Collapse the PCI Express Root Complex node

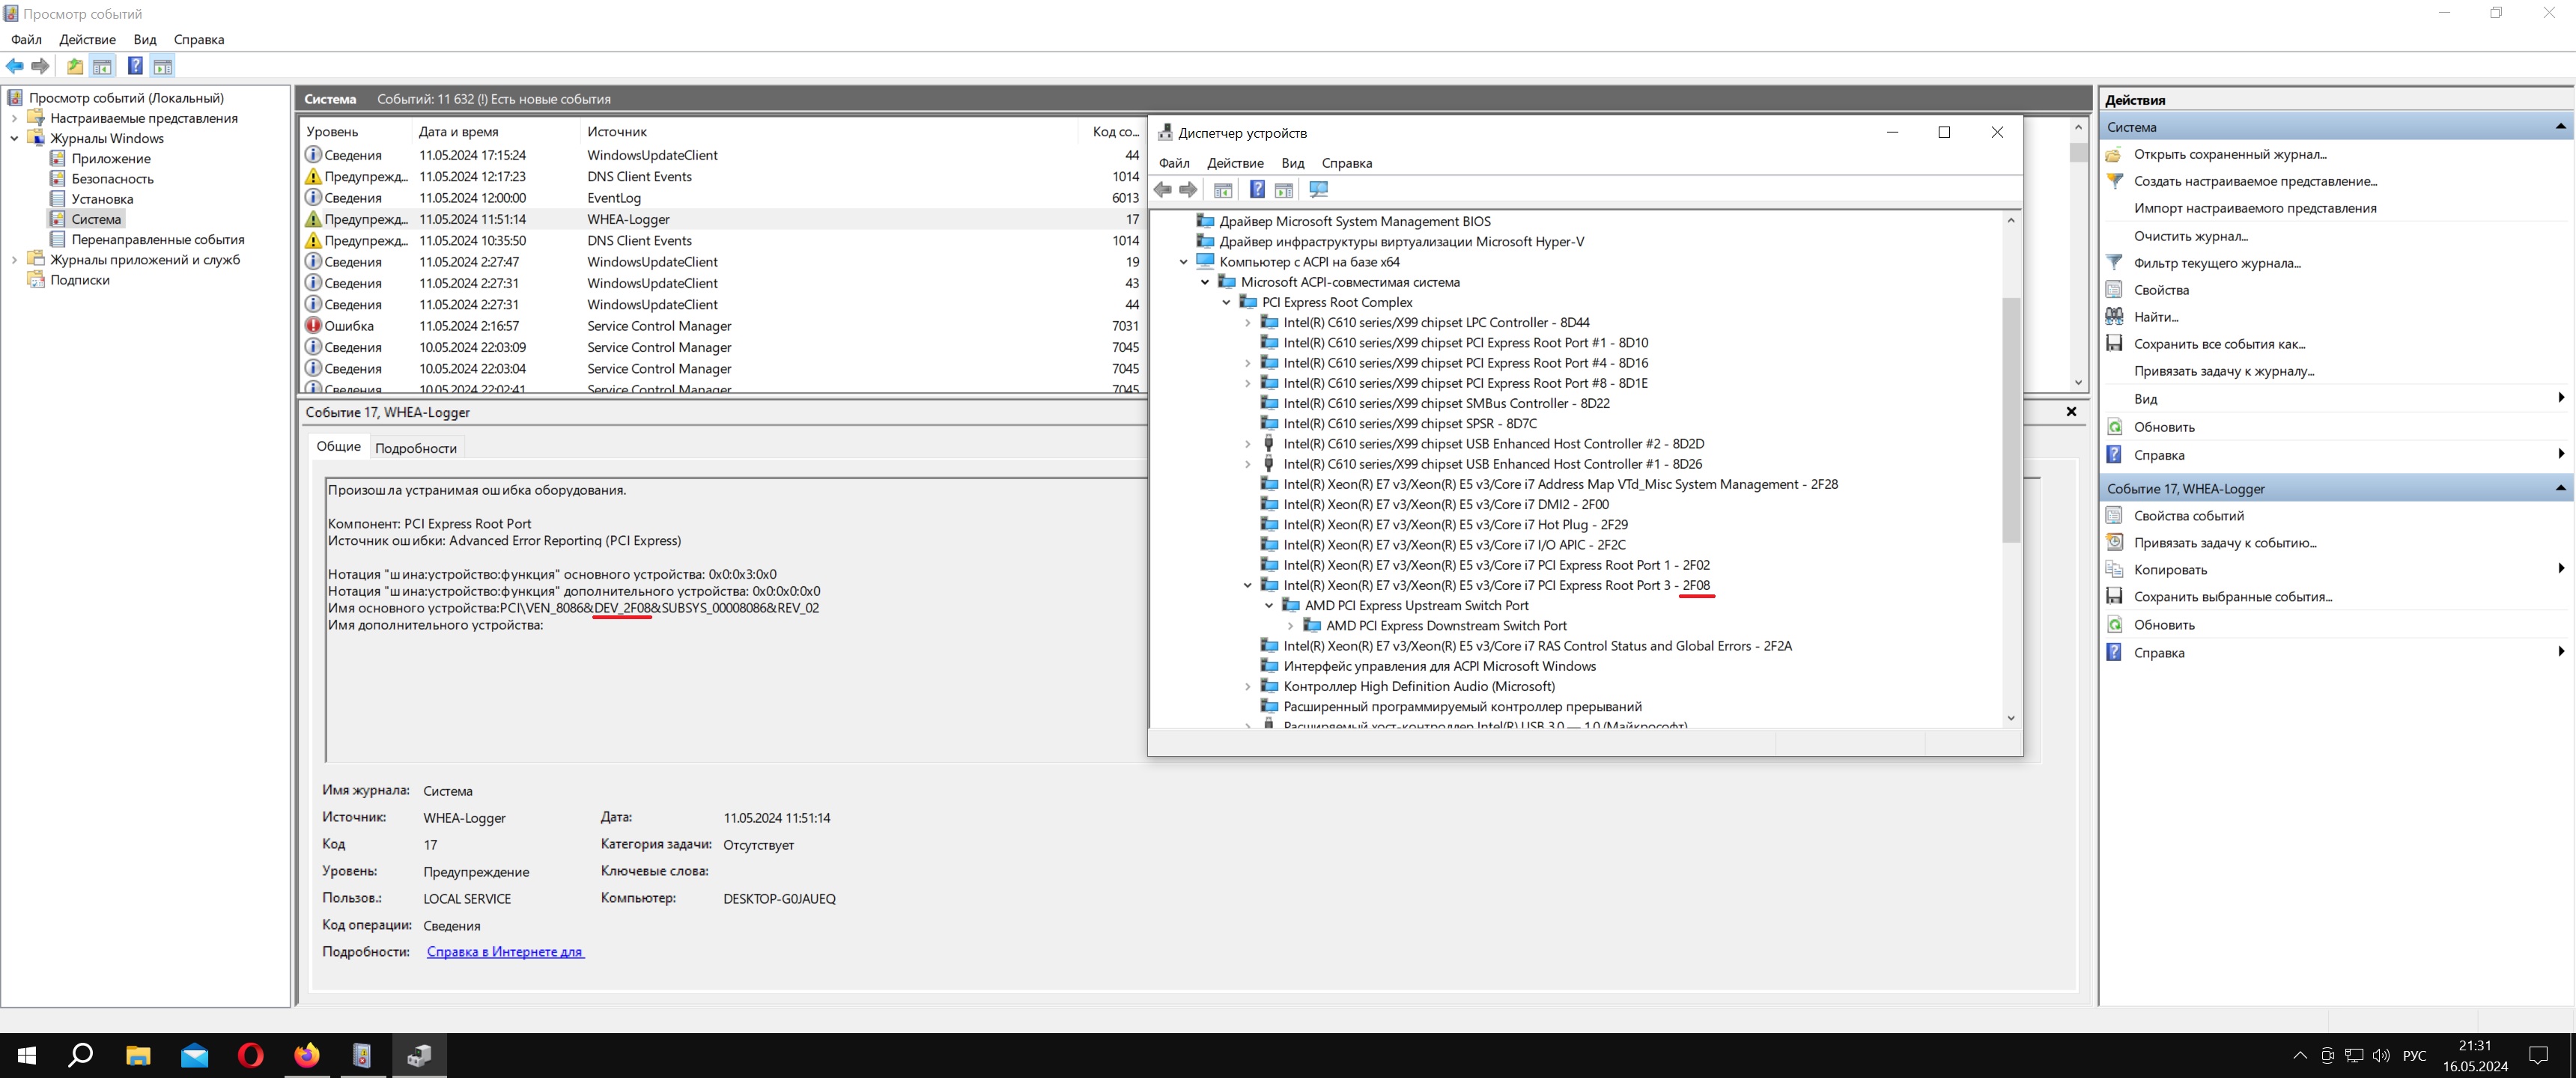1226,302
